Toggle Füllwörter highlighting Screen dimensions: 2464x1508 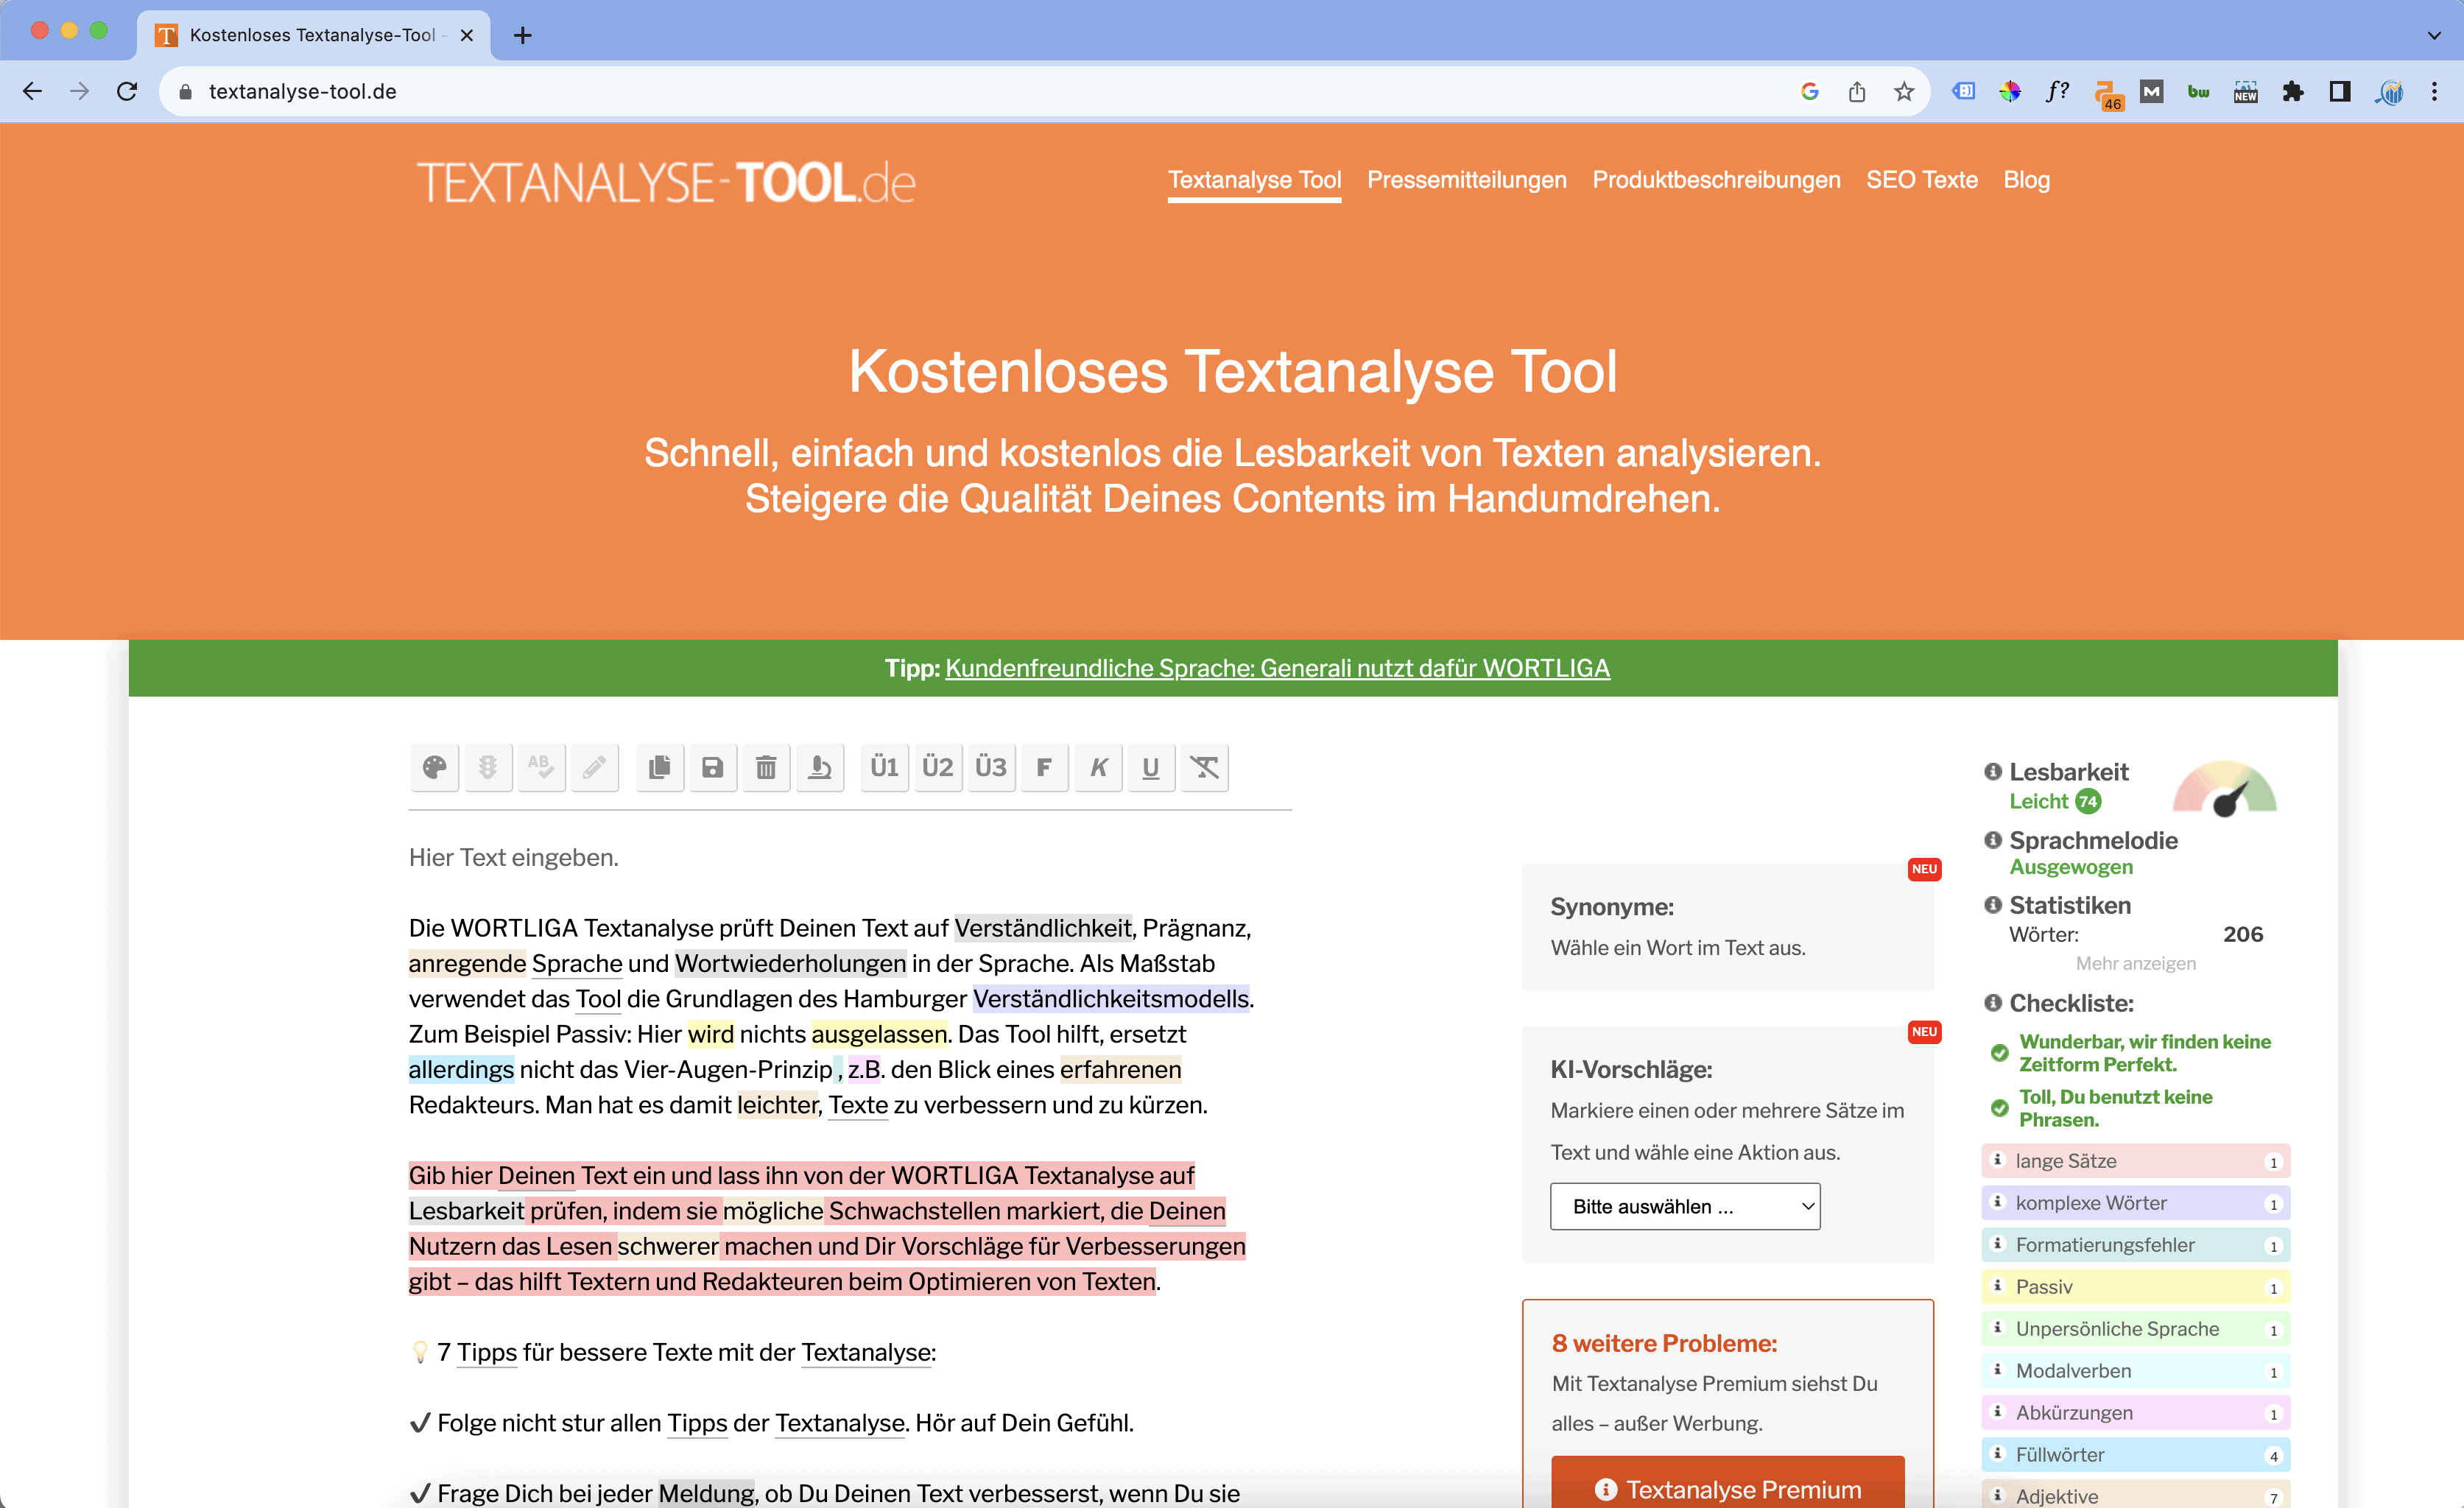2136,1455
